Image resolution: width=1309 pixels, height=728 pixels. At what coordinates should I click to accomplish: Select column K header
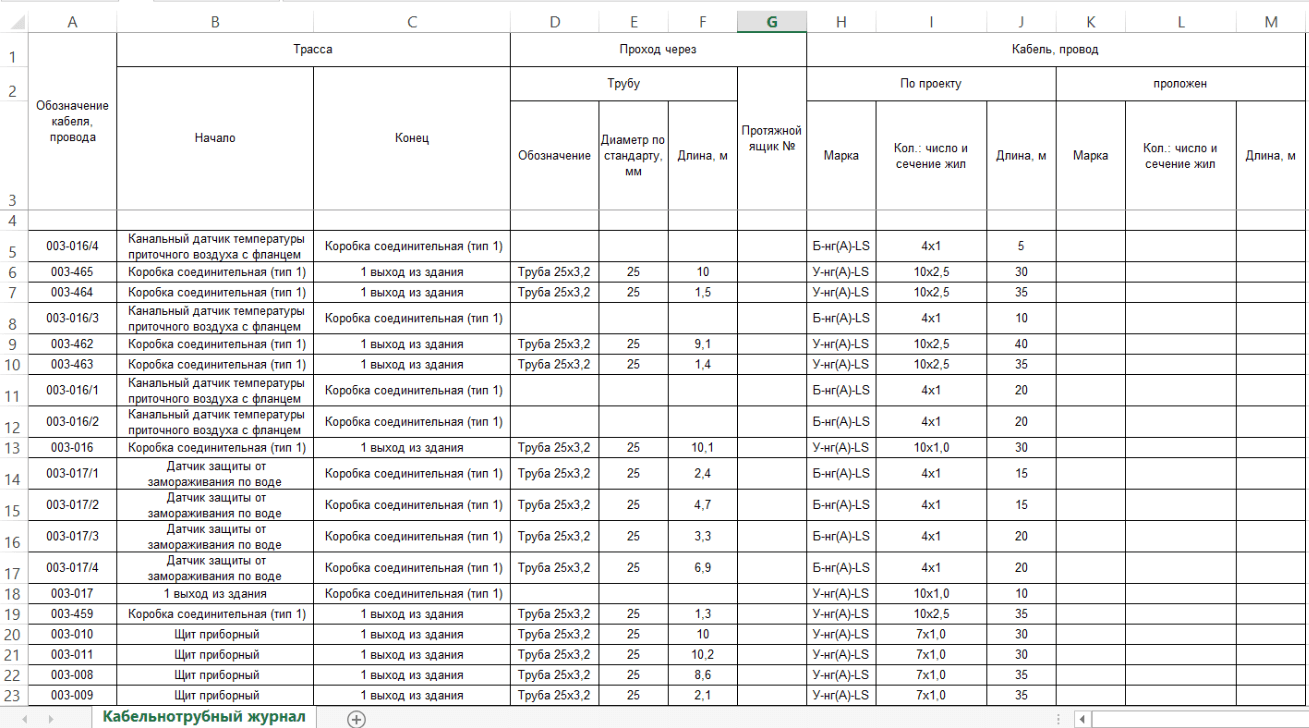1091,23
